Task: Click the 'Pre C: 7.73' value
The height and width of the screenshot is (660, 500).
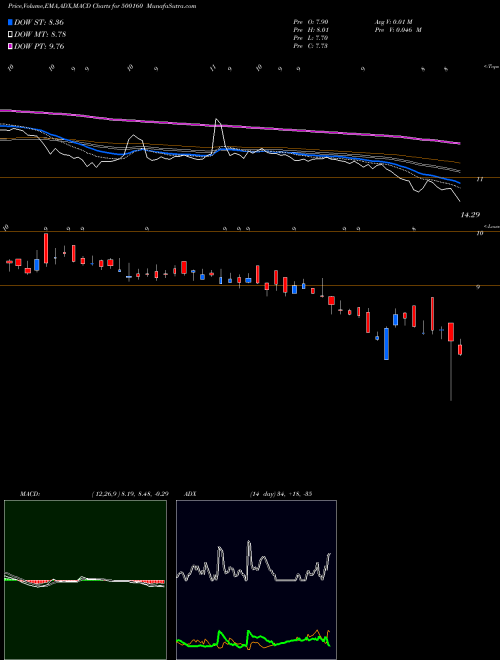Action: [310, 46]
